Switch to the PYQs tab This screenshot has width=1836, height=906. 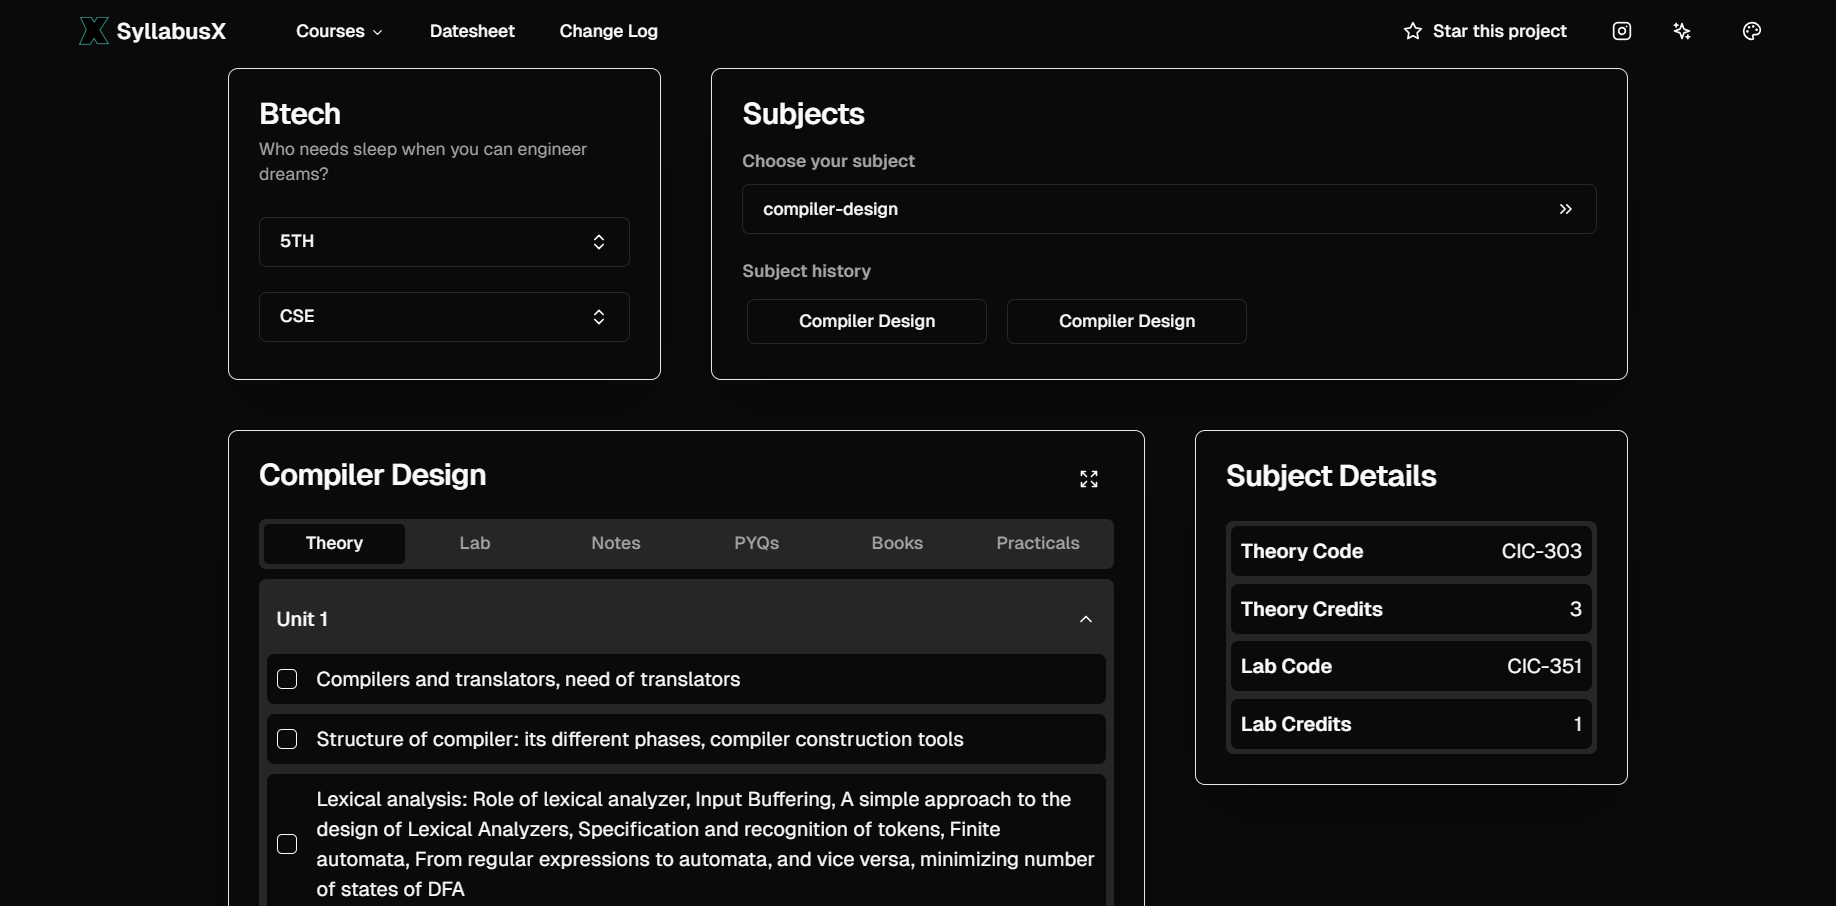[756, 543]
